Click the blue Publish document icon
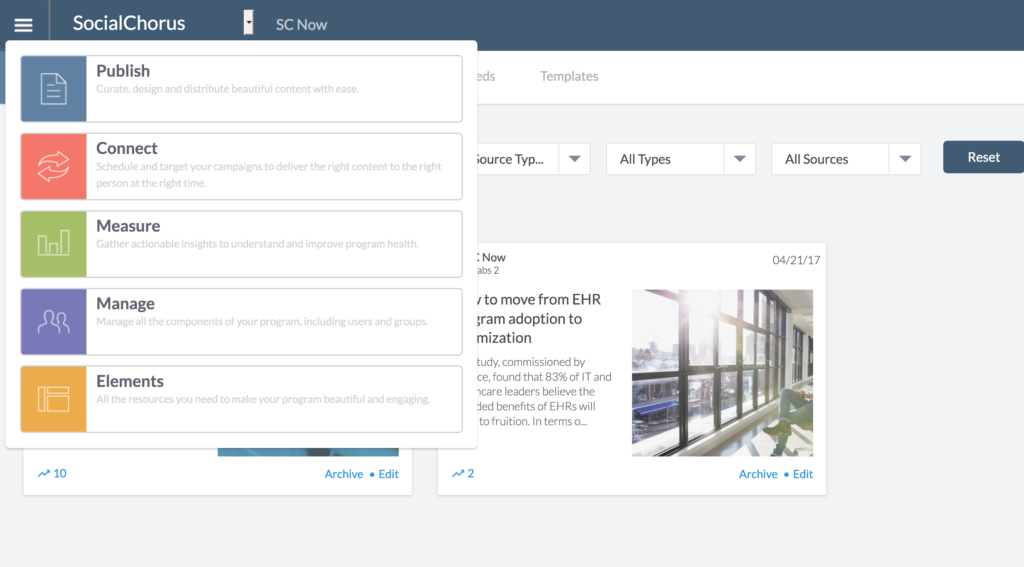Viewport: 1024px width, 567px height. pyautogui.click(x=54, y=89)
